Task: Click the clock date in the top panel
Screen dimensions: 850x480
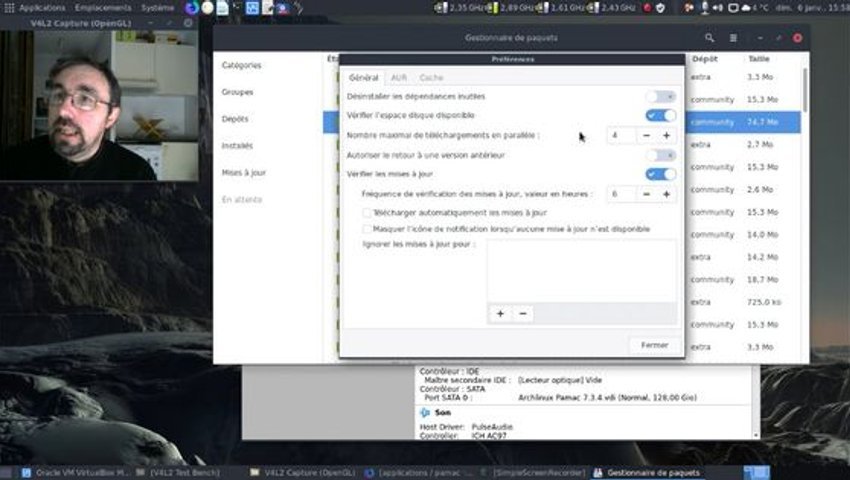Action: pos(812,8)
